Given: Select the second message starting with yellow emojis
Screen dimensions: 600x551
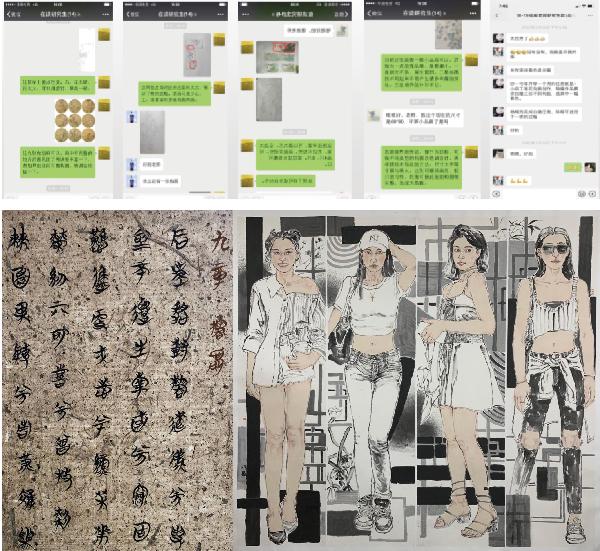Looking at the screenshot, I should click(543, 54).
